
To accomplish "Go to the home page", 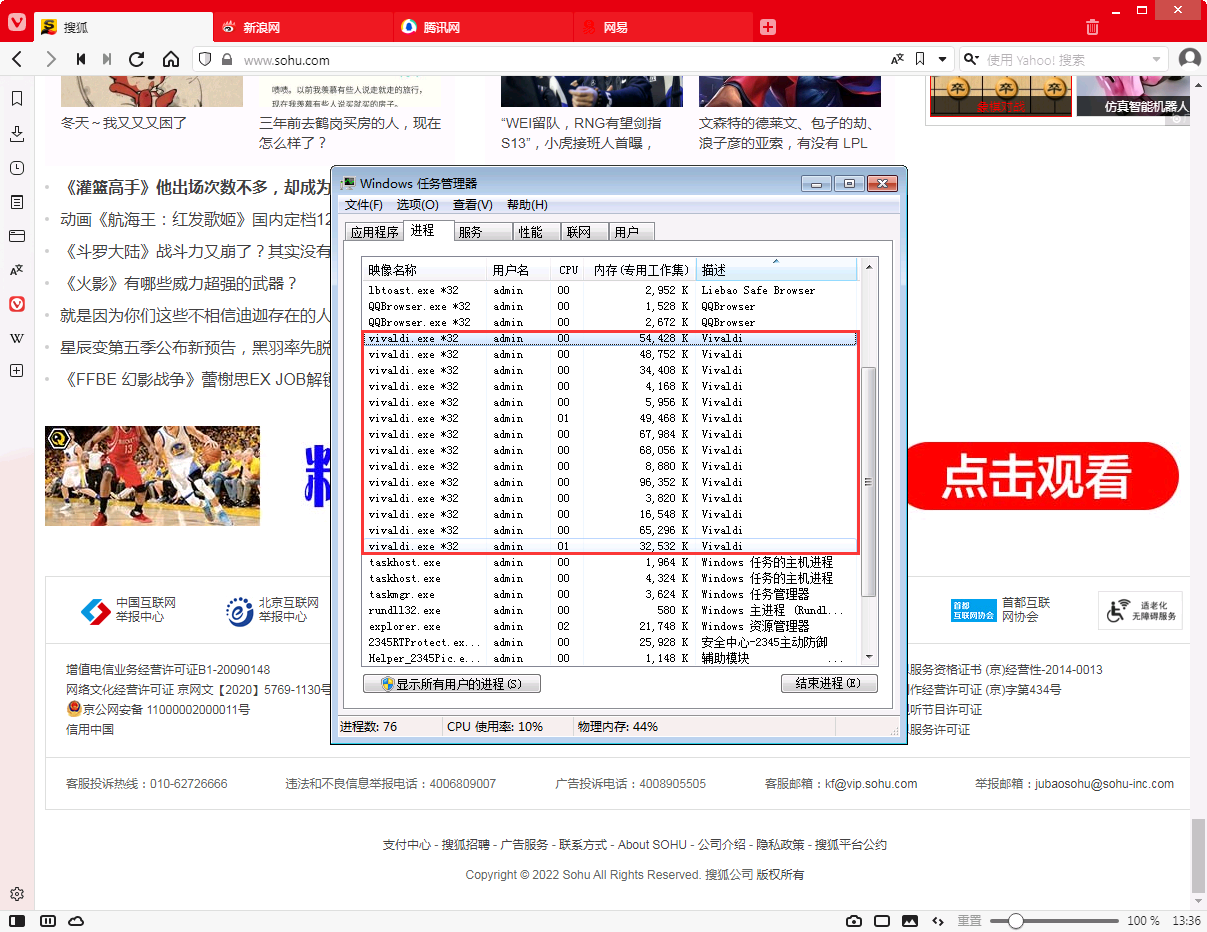I will click(x=171, y=59).
